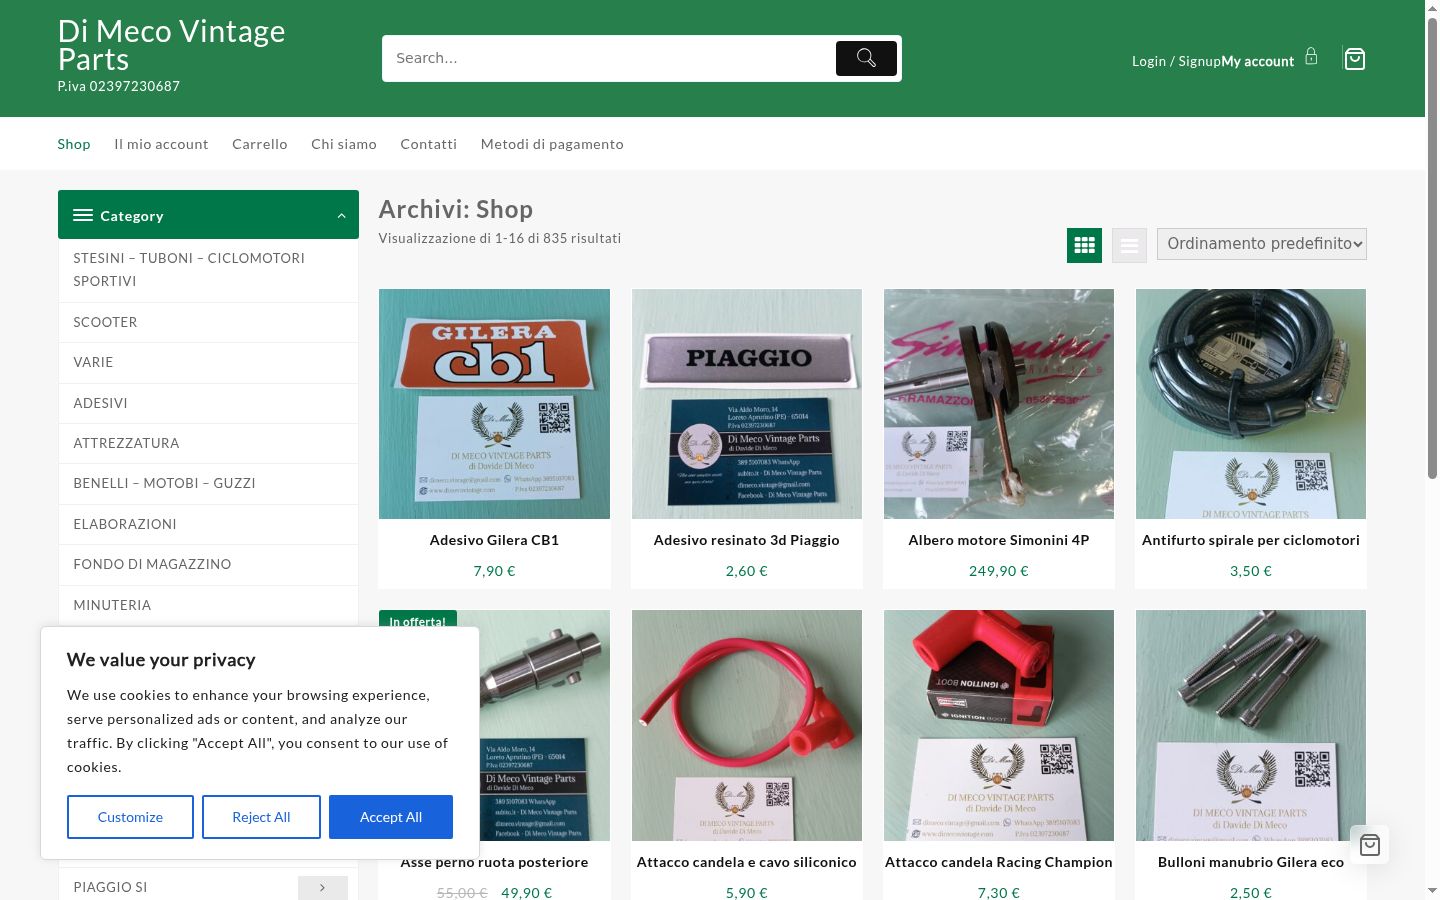The height and width of the screenshot is (900, 1440).
Task: Customize cookie preferences
Action: pyautogui.click(x=130, y=817)
